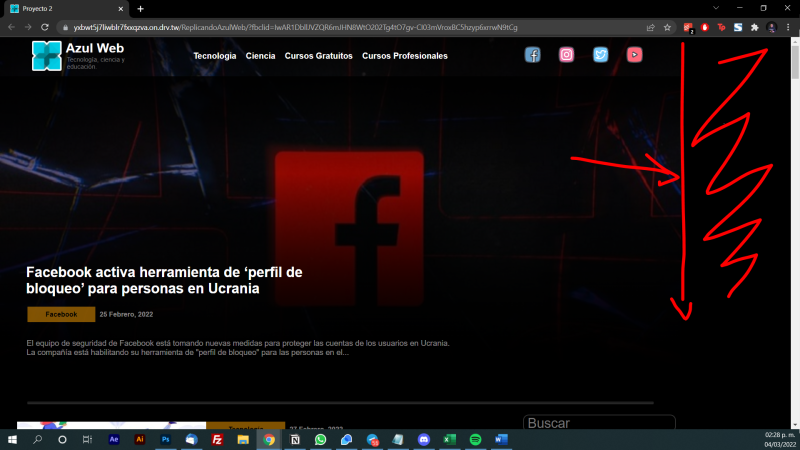Reload the page with the refresh icon
Screen dimensions: 800x450
click(x=45, y=27)
